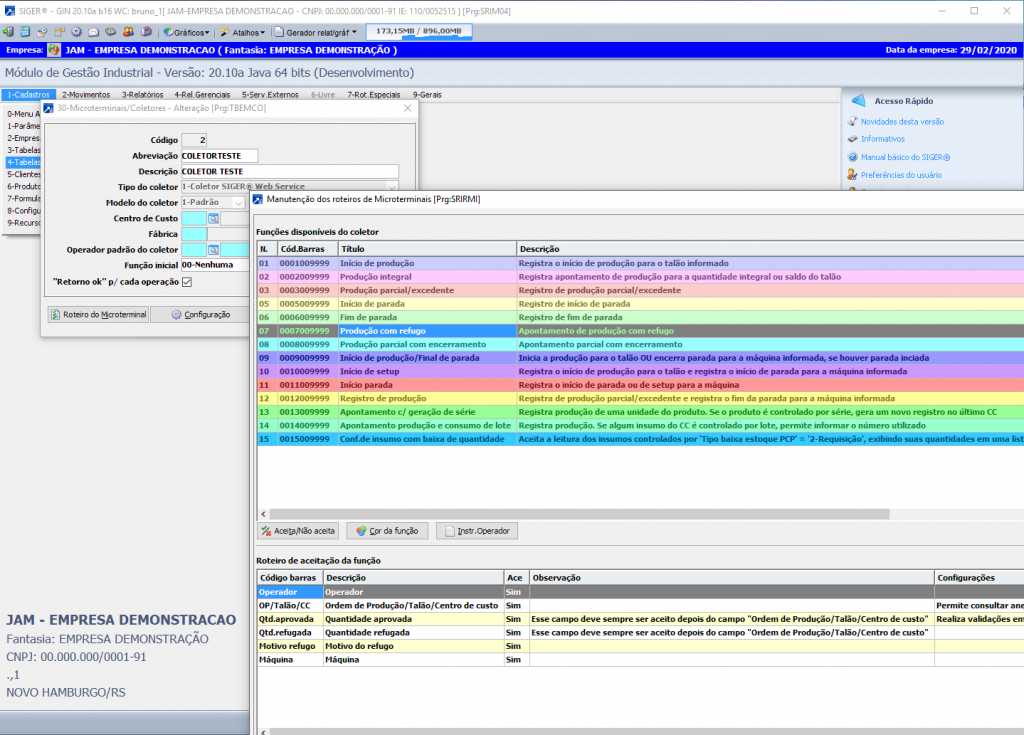Click the Instr.Operador button
Viewport: 1024px width, 735px height.
(x=476, y=530)
